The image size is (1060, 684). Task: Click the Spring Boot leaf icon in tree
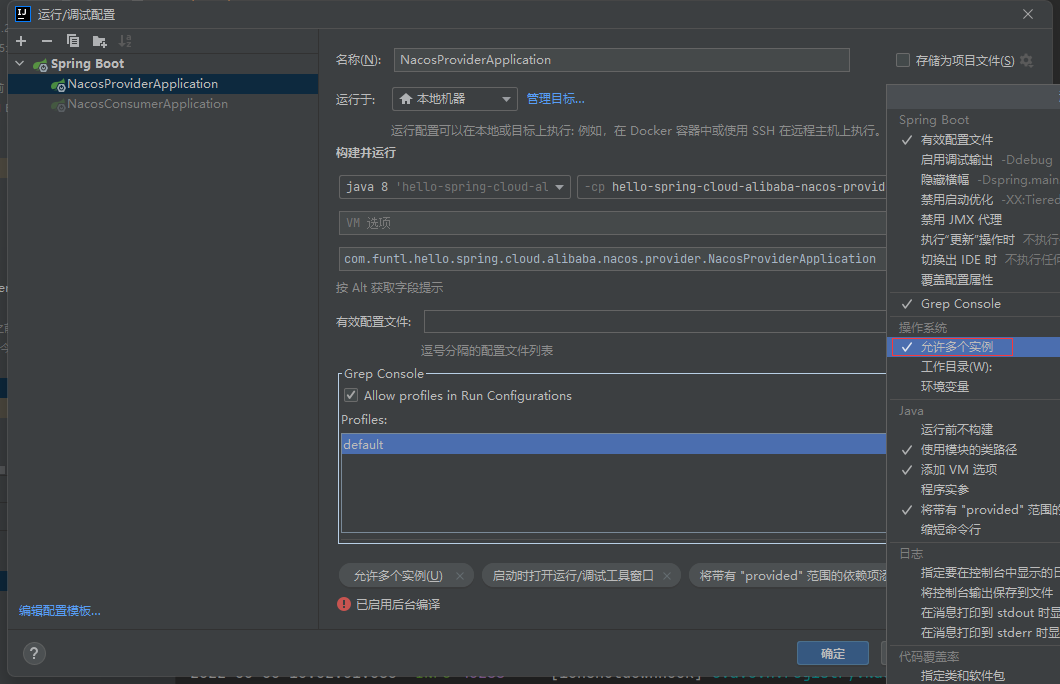click(x=41, y=64)
